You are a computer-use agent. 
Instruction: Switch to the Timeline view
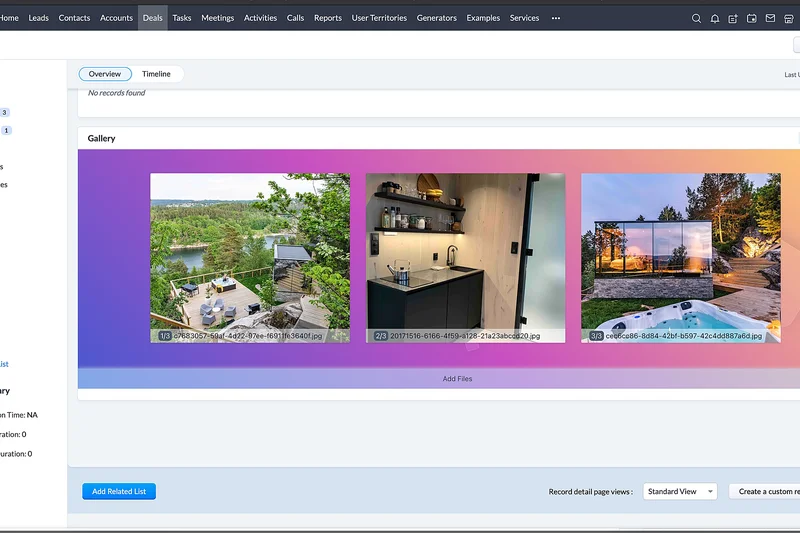156,74
